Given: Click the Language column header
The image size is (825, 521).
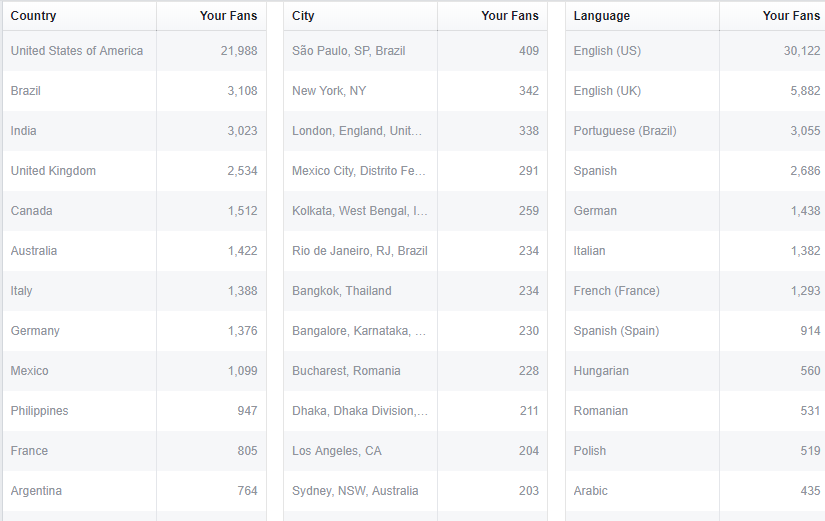Looking at the screenshot, I should click(602, 16).
